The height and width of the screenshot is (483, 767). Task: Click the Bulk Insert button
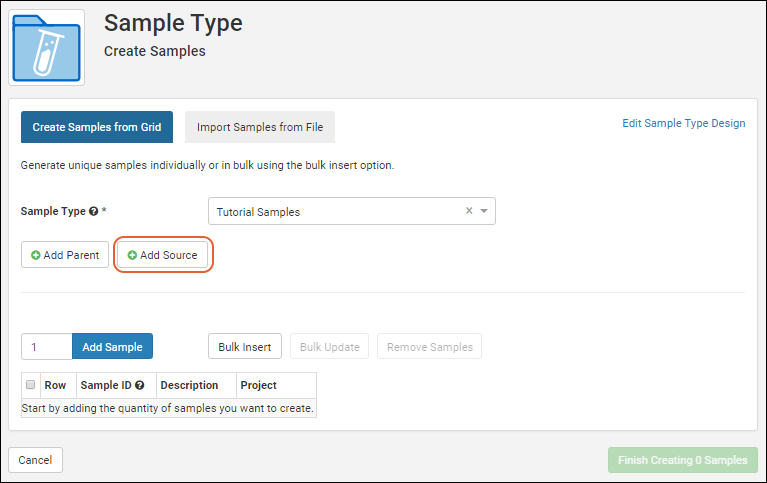click(x=245, y=347)
